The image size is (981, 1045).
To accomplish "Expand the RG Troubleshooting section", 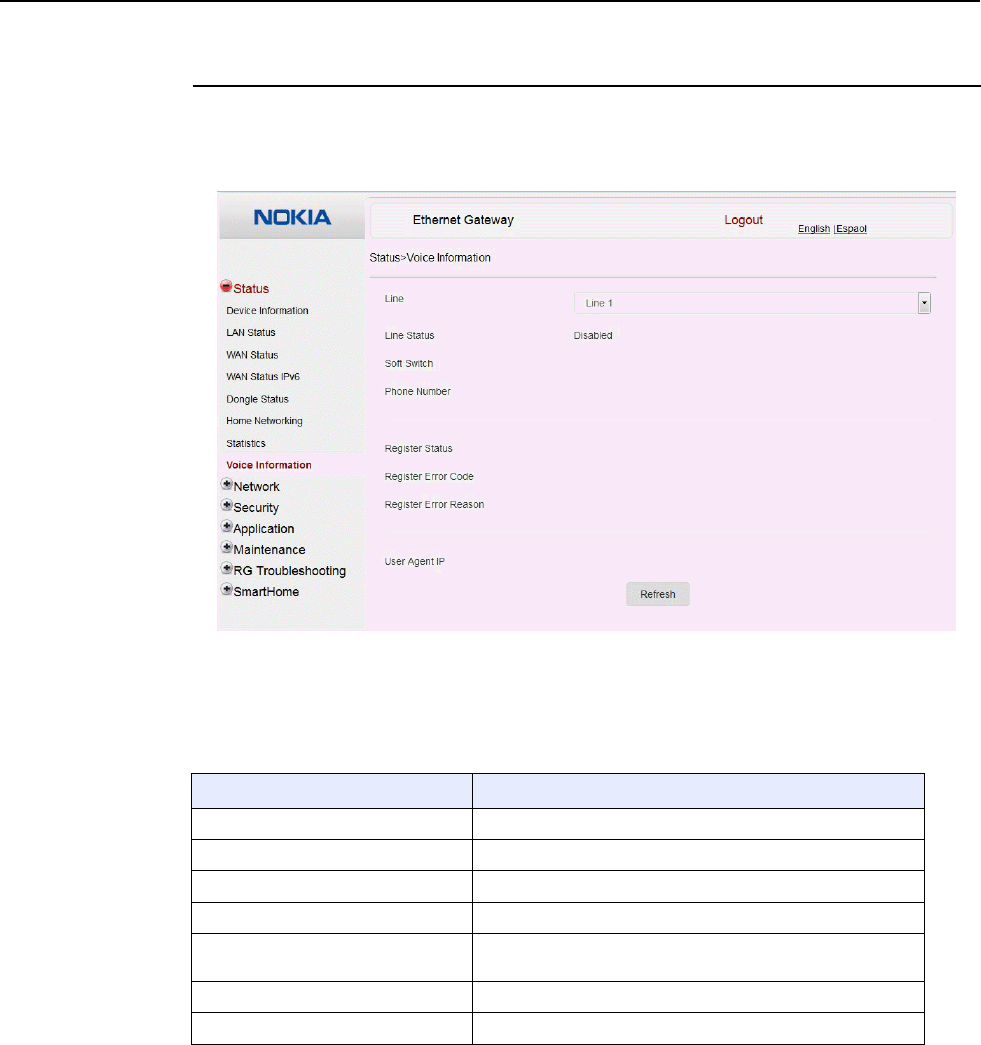I will [227, 568].
